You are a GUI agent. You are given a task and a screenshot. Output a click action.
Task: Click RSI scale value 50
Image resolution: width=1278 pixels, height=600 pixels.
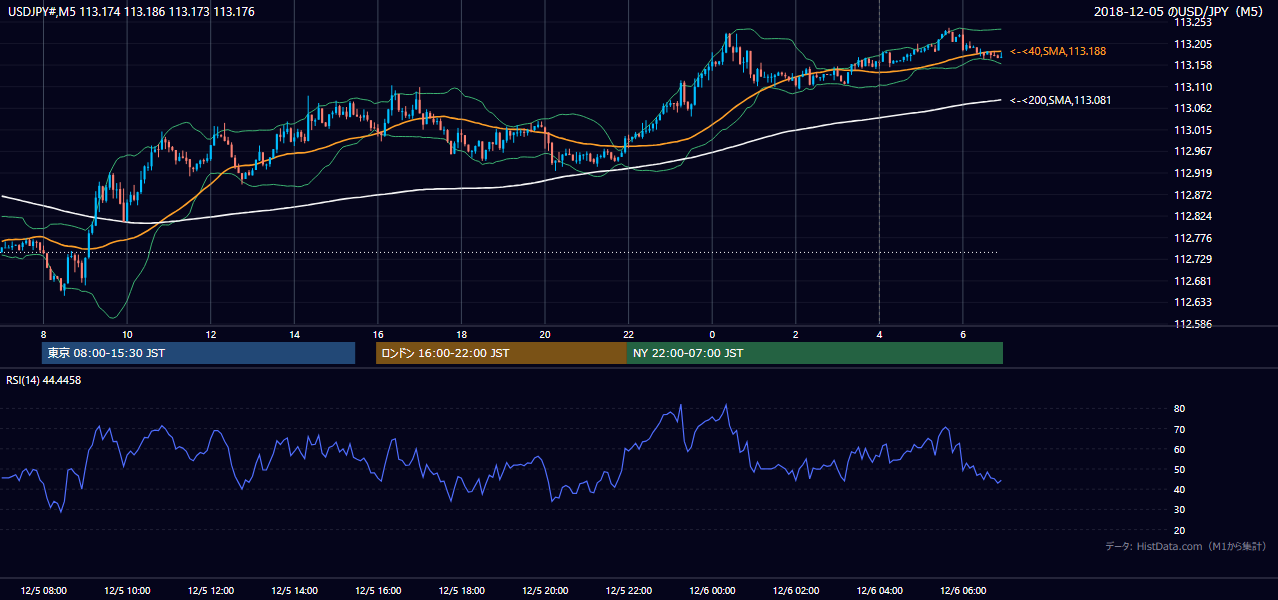click(1180, 470)
